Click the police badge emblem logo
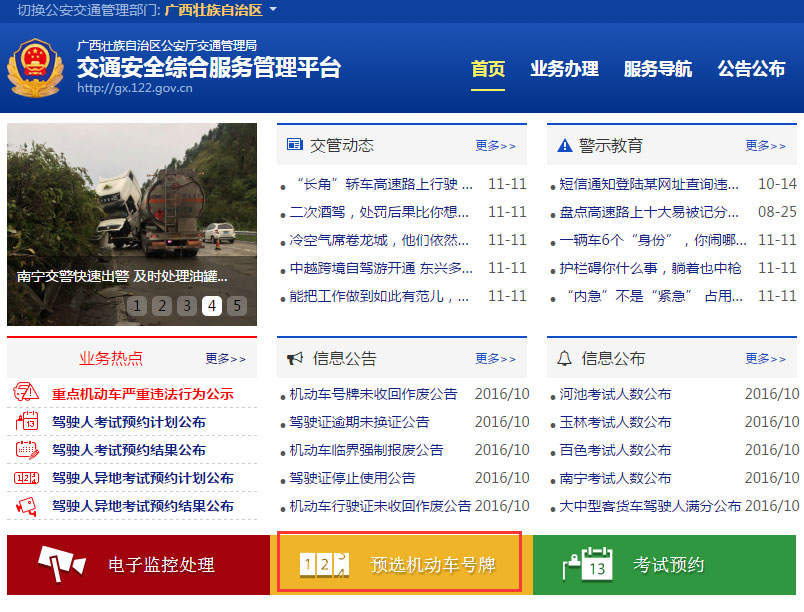This screenshot has height=612, width=804. coord(37,67)
